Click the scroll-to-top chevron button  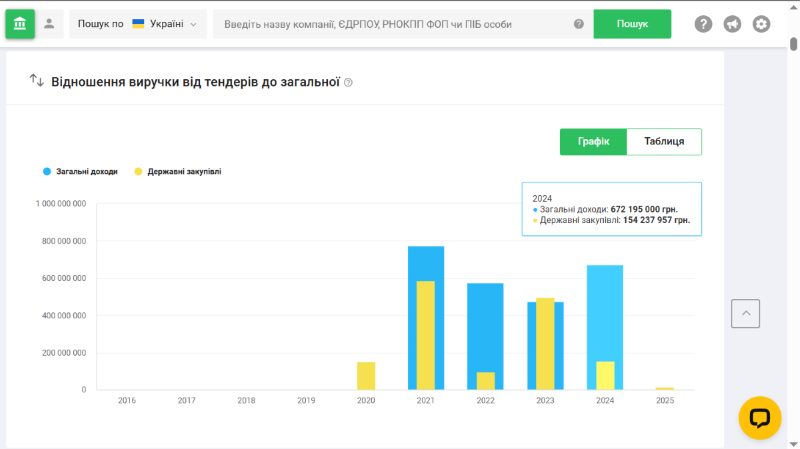[x=745, y=313]
